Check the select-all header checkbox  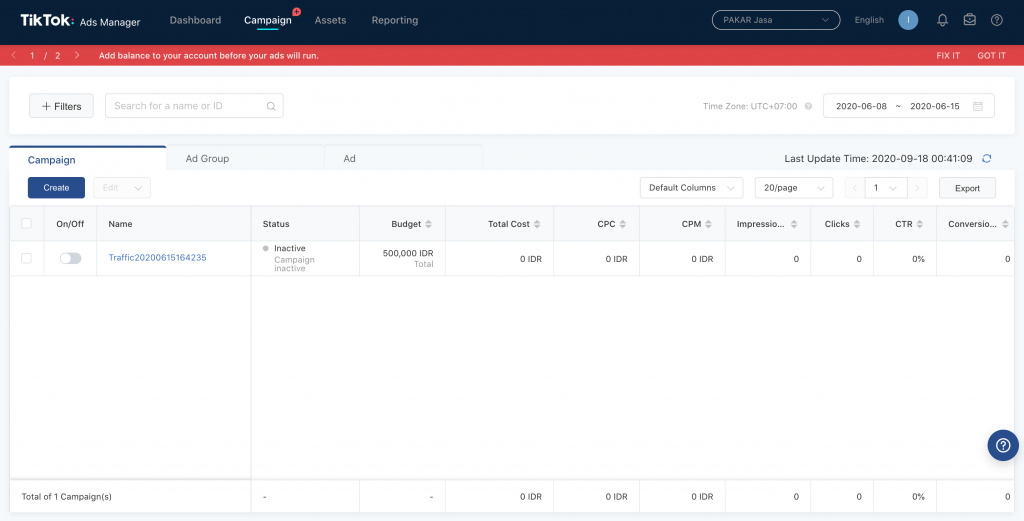26,223
